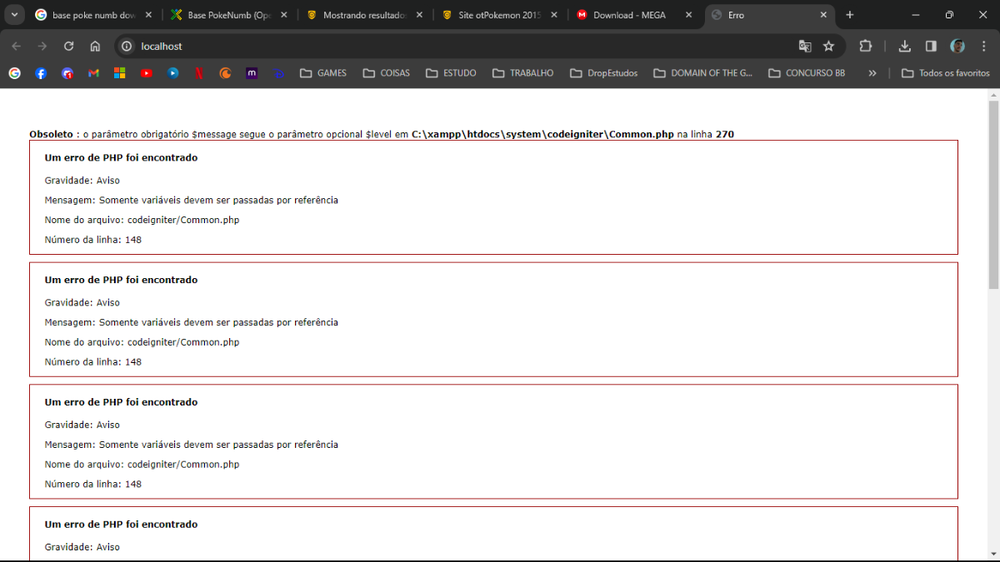The height and width of the screenshot is (562, 1000).
Task: Click the translate page icon
Action: [804, 46]
